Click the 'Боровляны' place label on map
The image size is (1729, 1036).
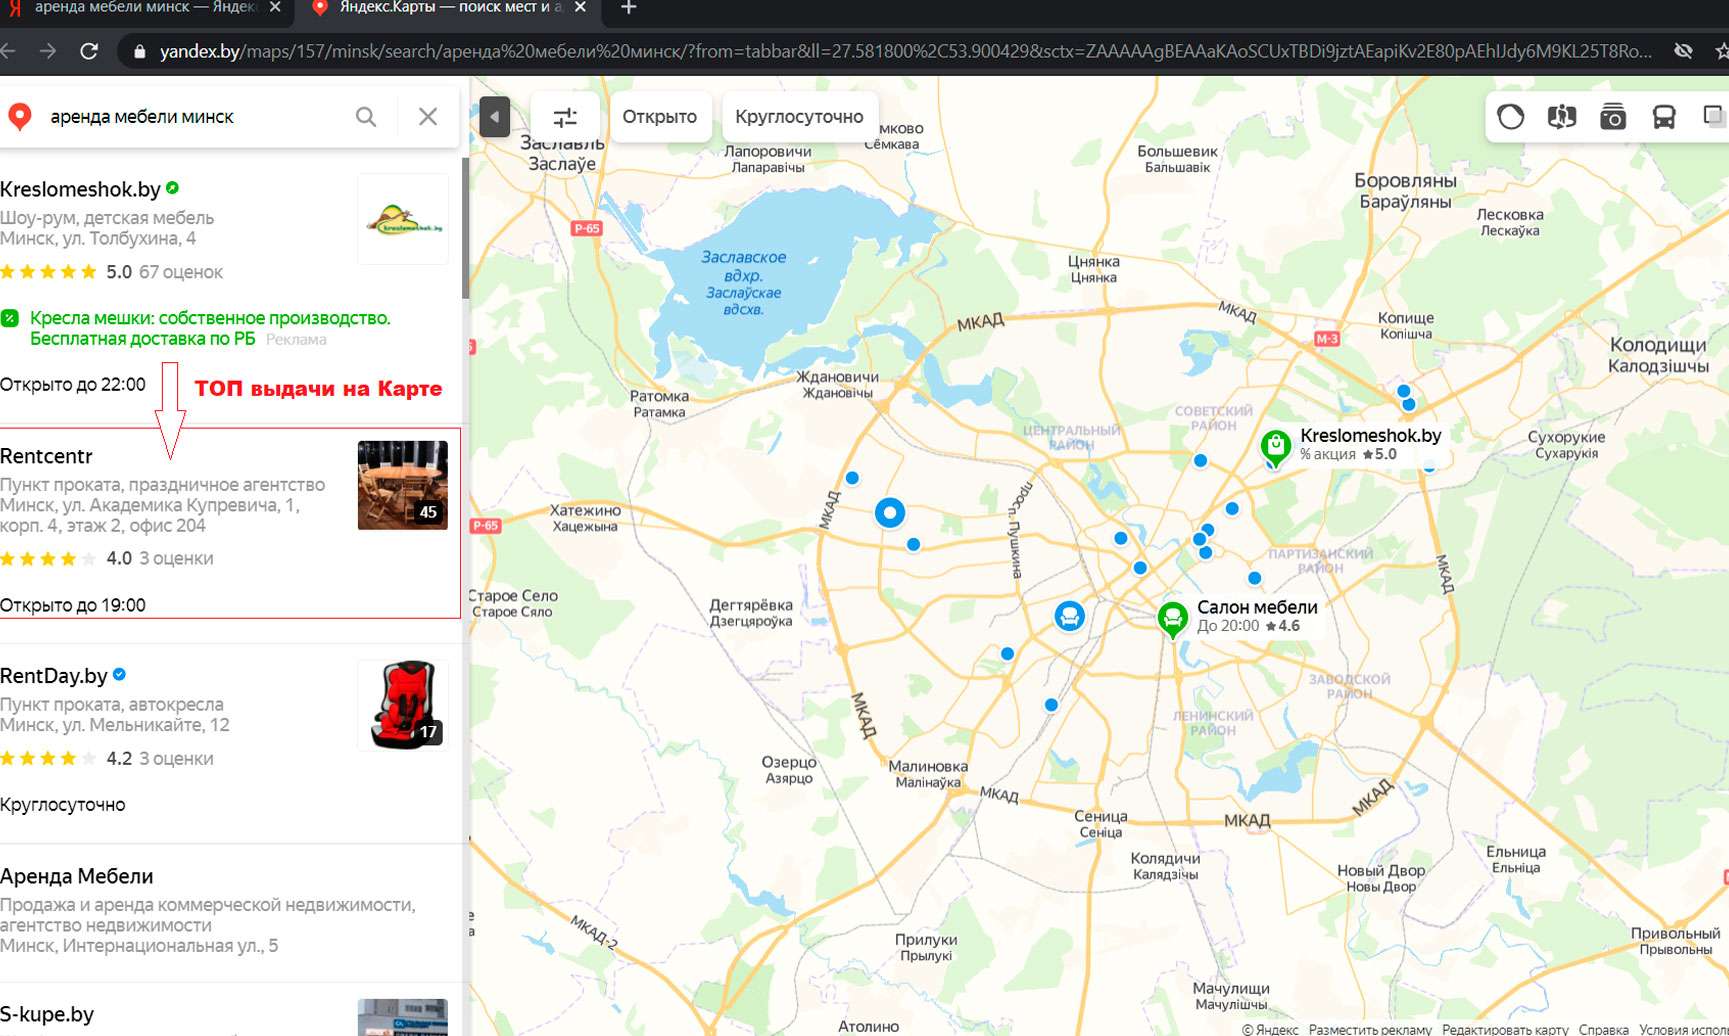pos(1405,181)
